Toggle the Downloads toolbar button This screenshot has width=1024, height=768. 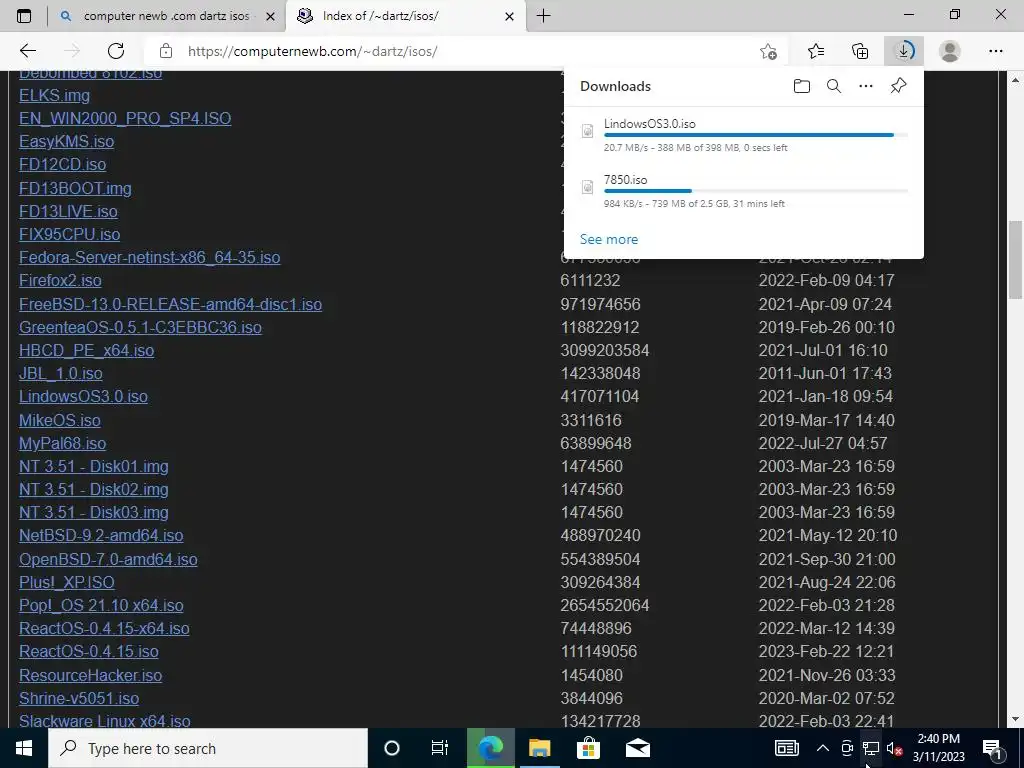pyautogui.click(x=904, y=51)
